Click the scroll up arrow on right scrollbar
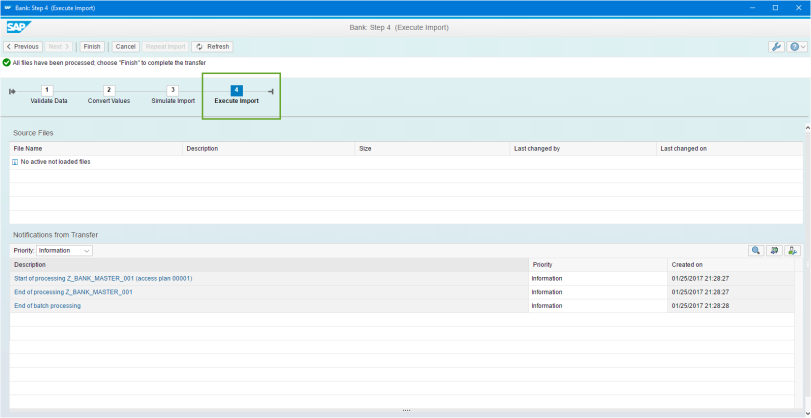The image size is (811, 418). tap(807, 127)
